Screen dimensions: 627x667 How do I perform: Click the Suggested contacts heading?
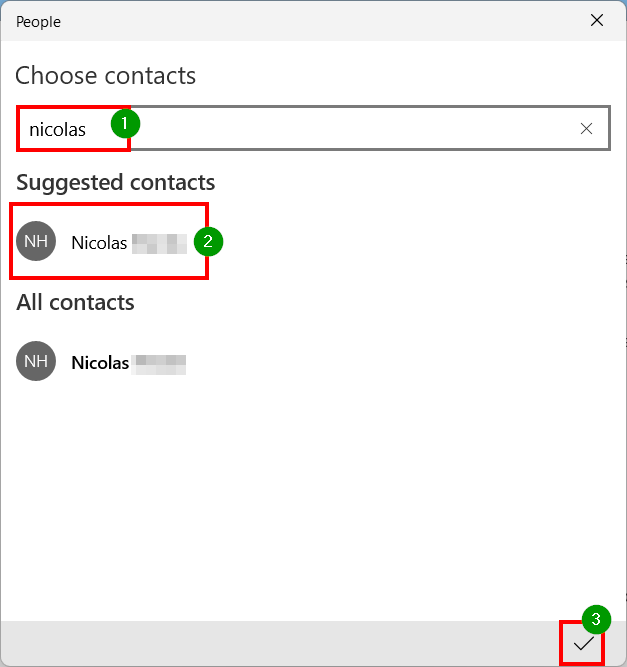point(116,183)
